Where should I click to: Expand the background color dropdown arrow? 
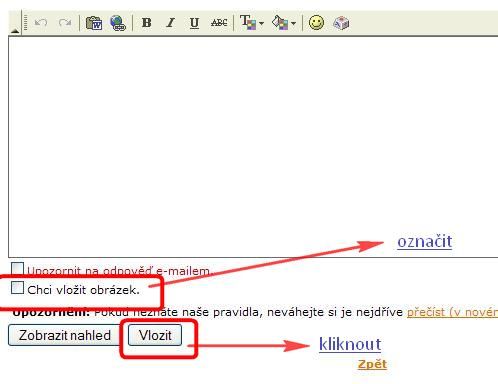tap(293, 23)
